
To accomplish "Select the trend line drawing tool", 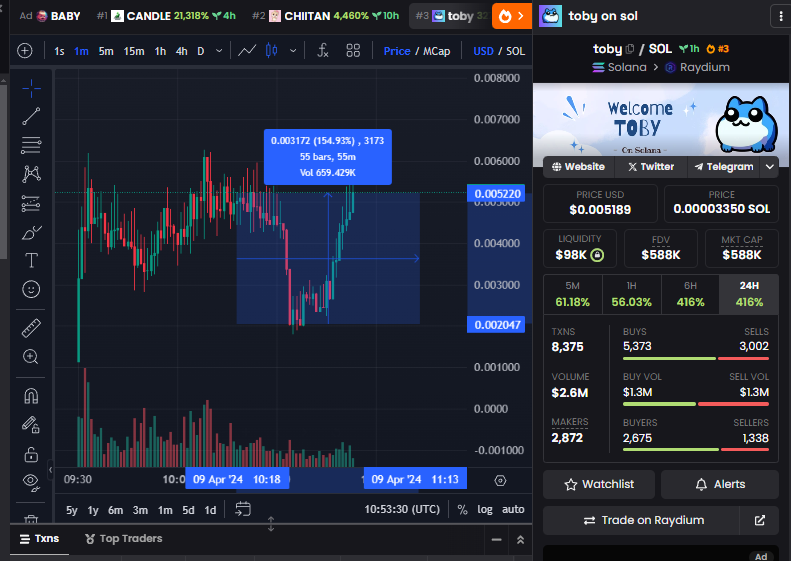I will click(x=31, y=116).
